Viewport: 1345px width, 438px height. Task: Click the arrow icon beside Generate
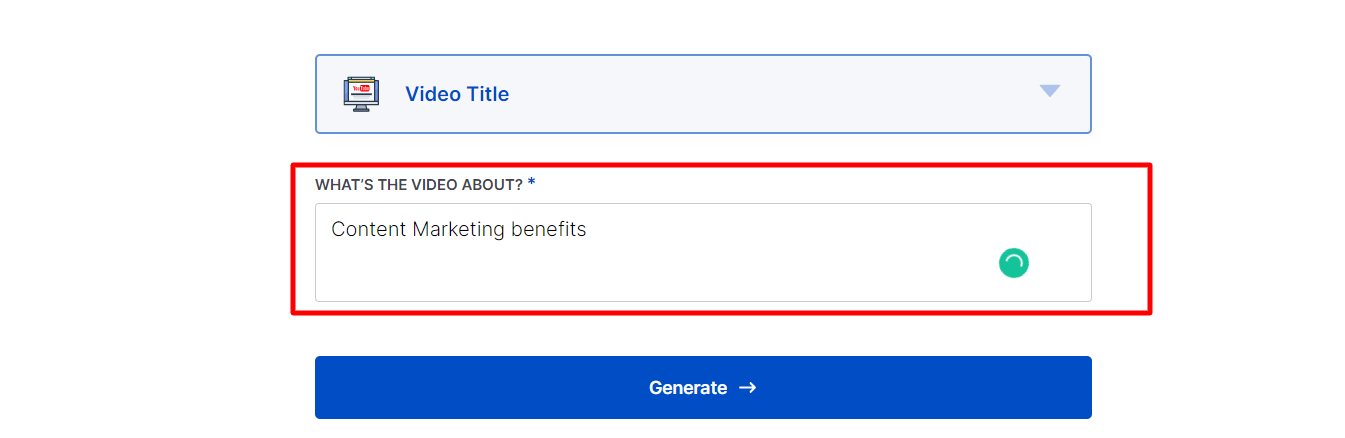coord(747,388)
